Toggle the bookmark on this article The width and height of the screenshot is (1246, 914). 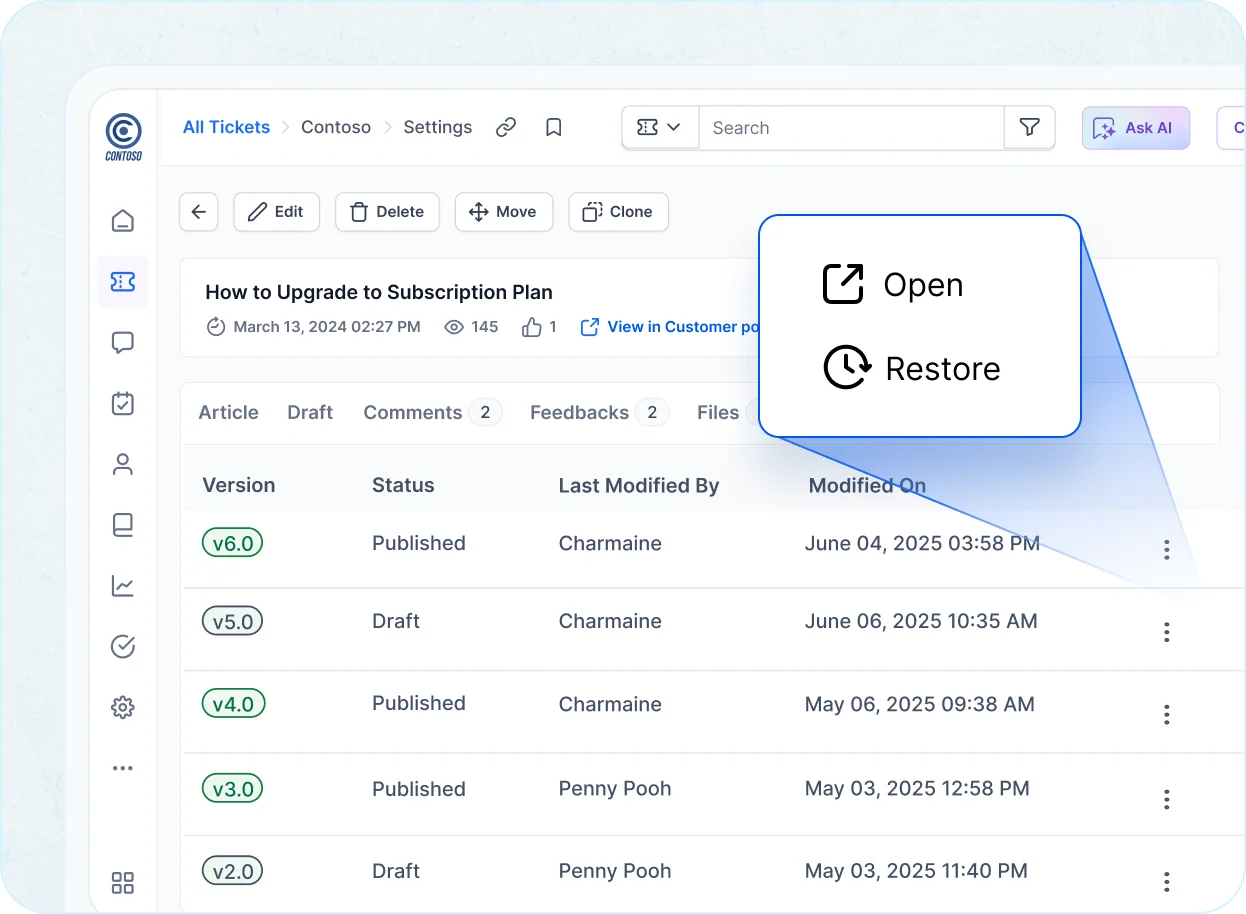point(554,127)
